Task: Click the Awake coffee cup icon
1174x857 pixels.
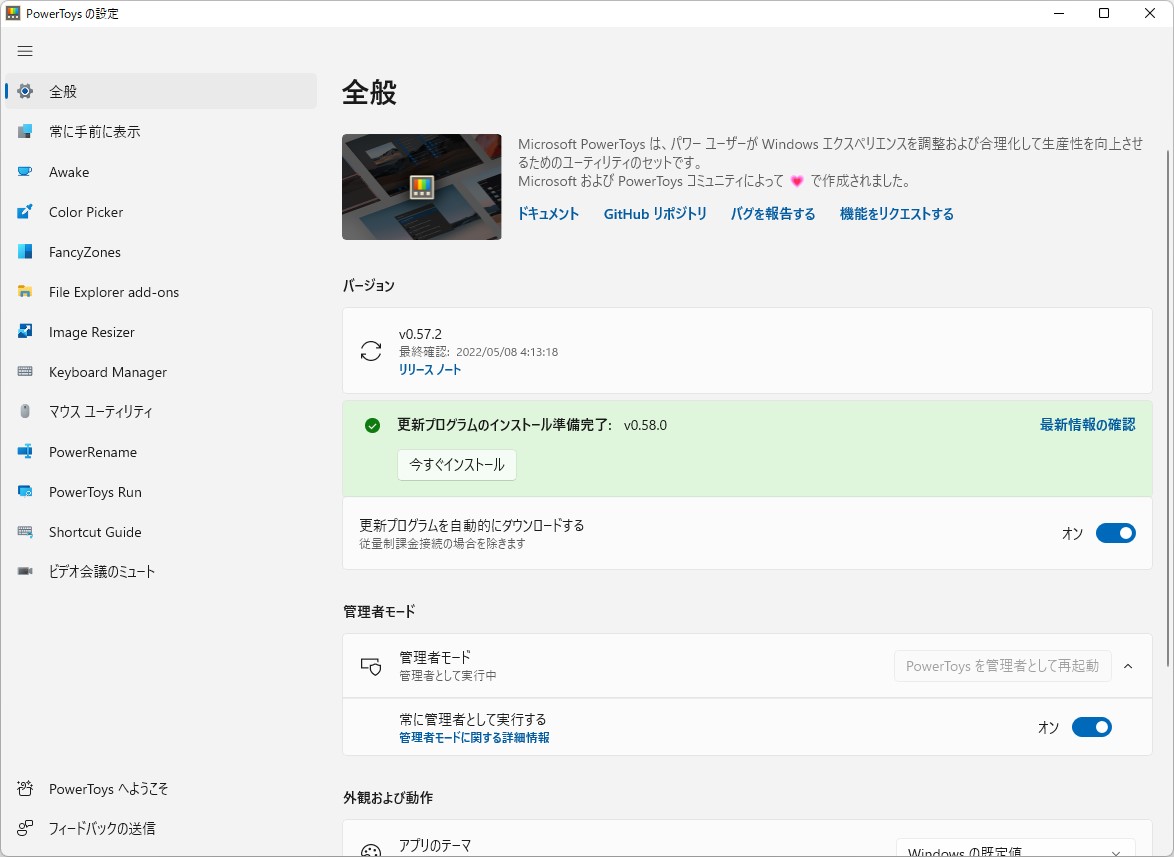Action: pos(25,171)
